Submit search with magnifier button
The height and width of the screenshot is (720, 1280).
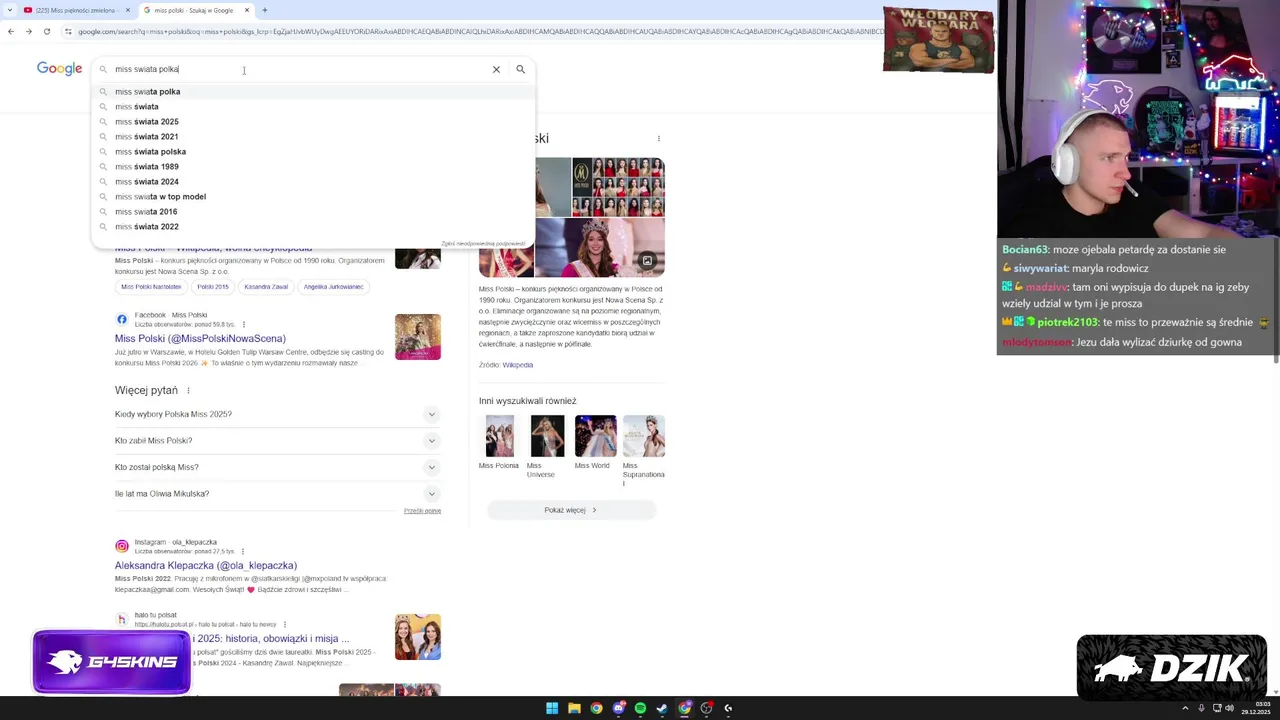(520, 69)
